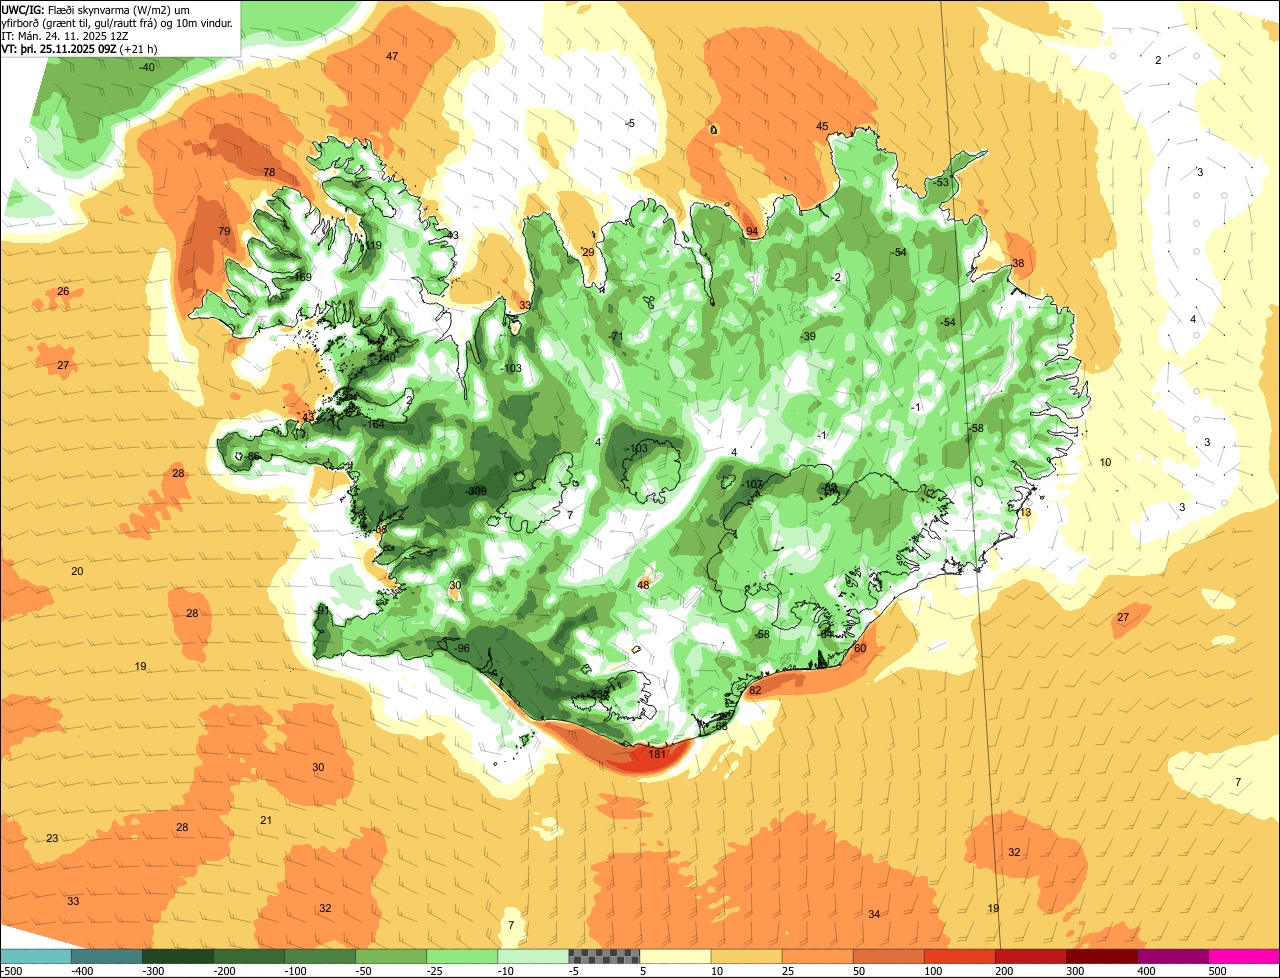Viewport: 1280px width, 978px height.
Task: Click the map value '48' in the central highlands
Action: coord(643,585)
